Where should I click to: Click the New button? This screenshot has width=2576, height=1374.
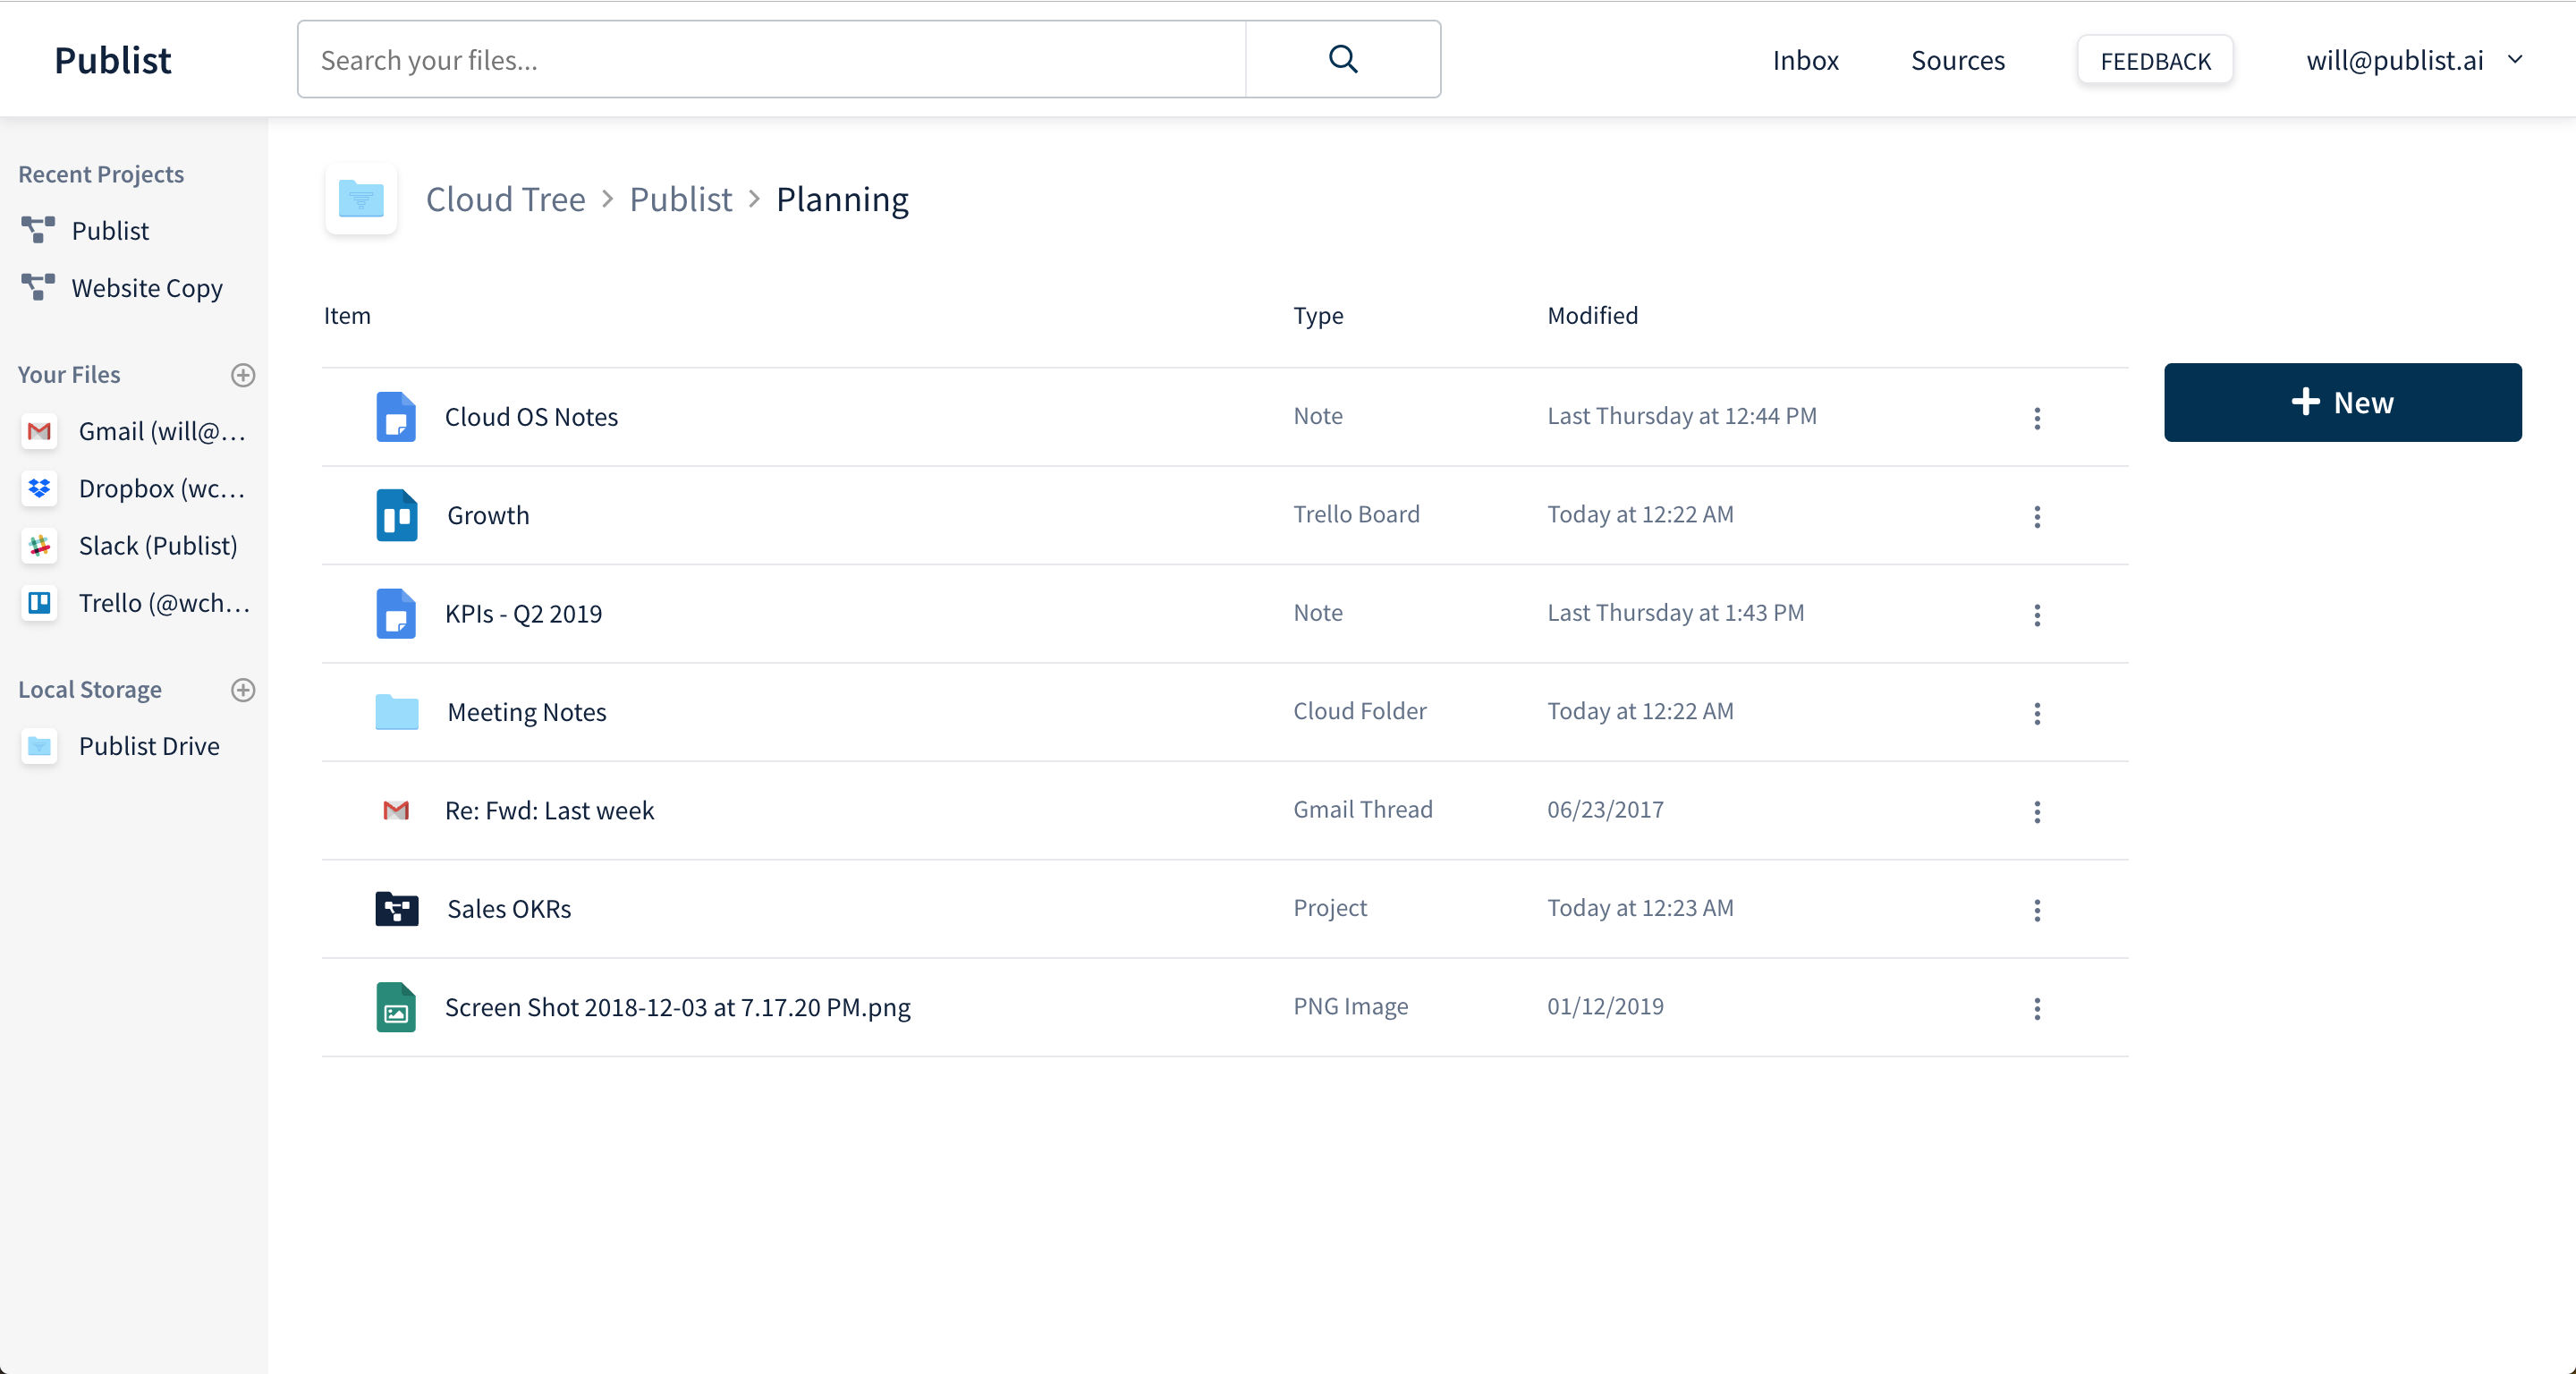[2341, 403]
